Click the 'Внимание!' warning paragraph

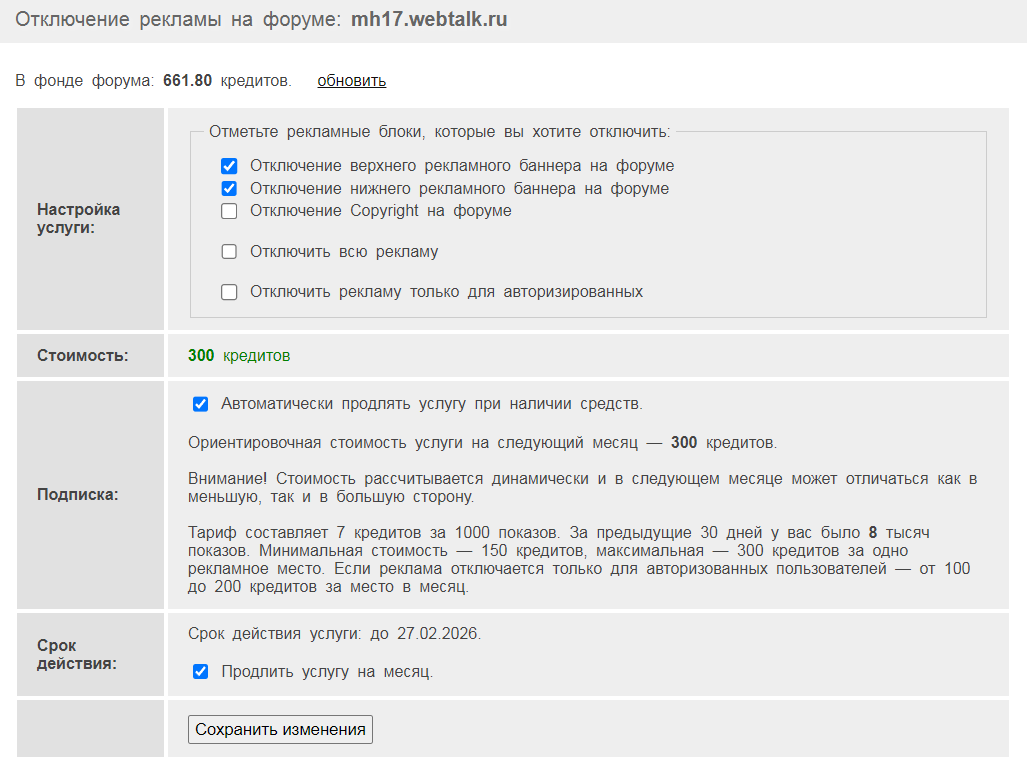coord(582,488)
